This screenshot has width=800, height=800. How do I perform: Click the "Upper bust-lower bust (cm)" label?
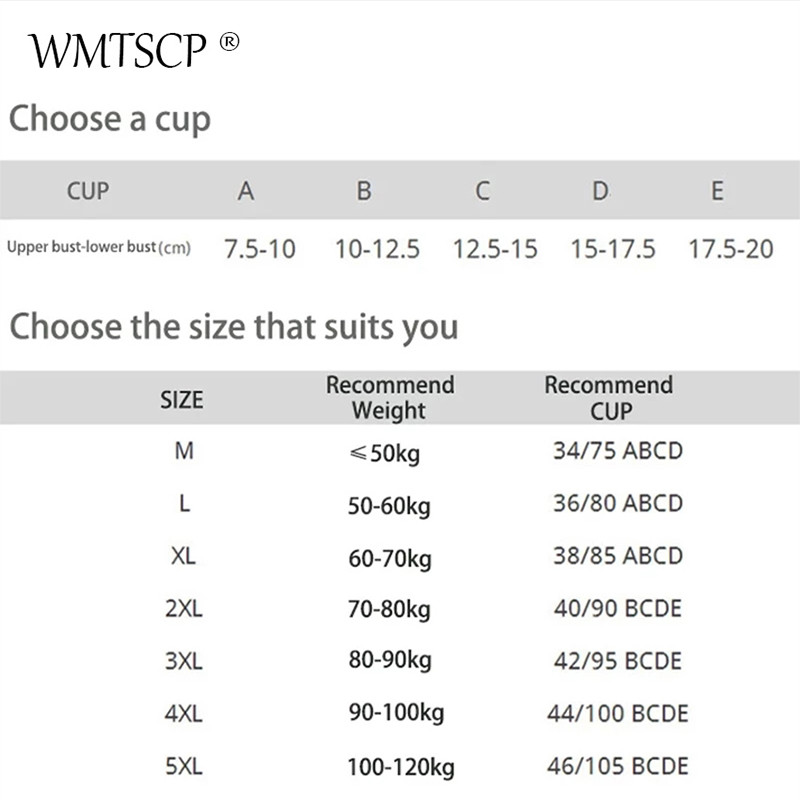tap(98, 246)
